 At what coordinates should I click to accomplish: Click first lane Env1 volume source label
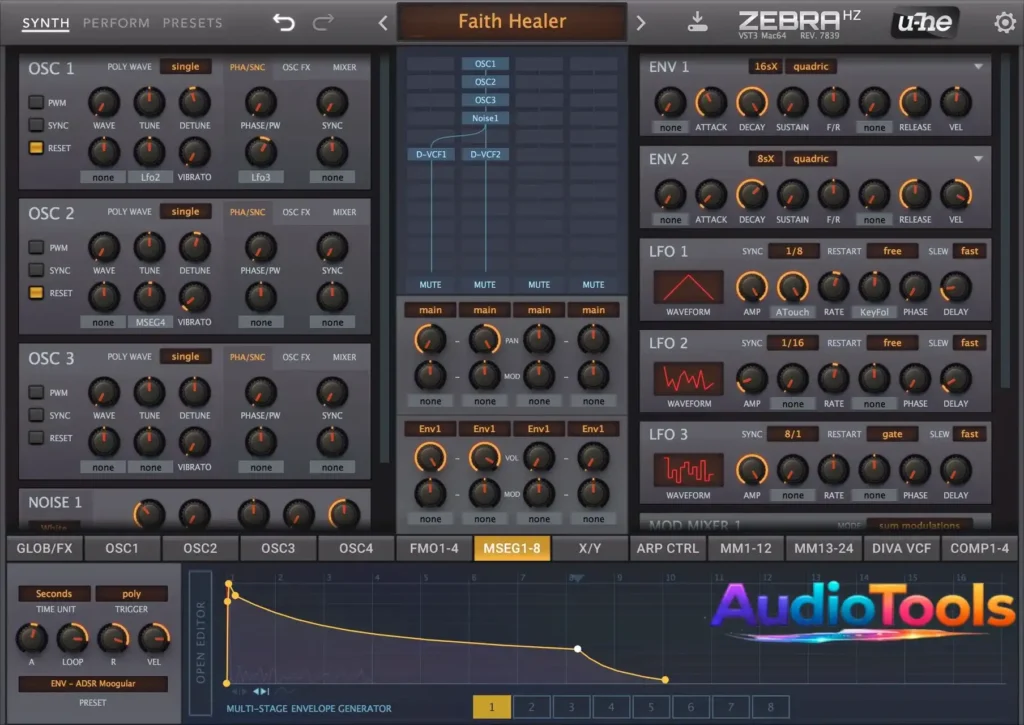pyautogui.click(x=430, y=428)
